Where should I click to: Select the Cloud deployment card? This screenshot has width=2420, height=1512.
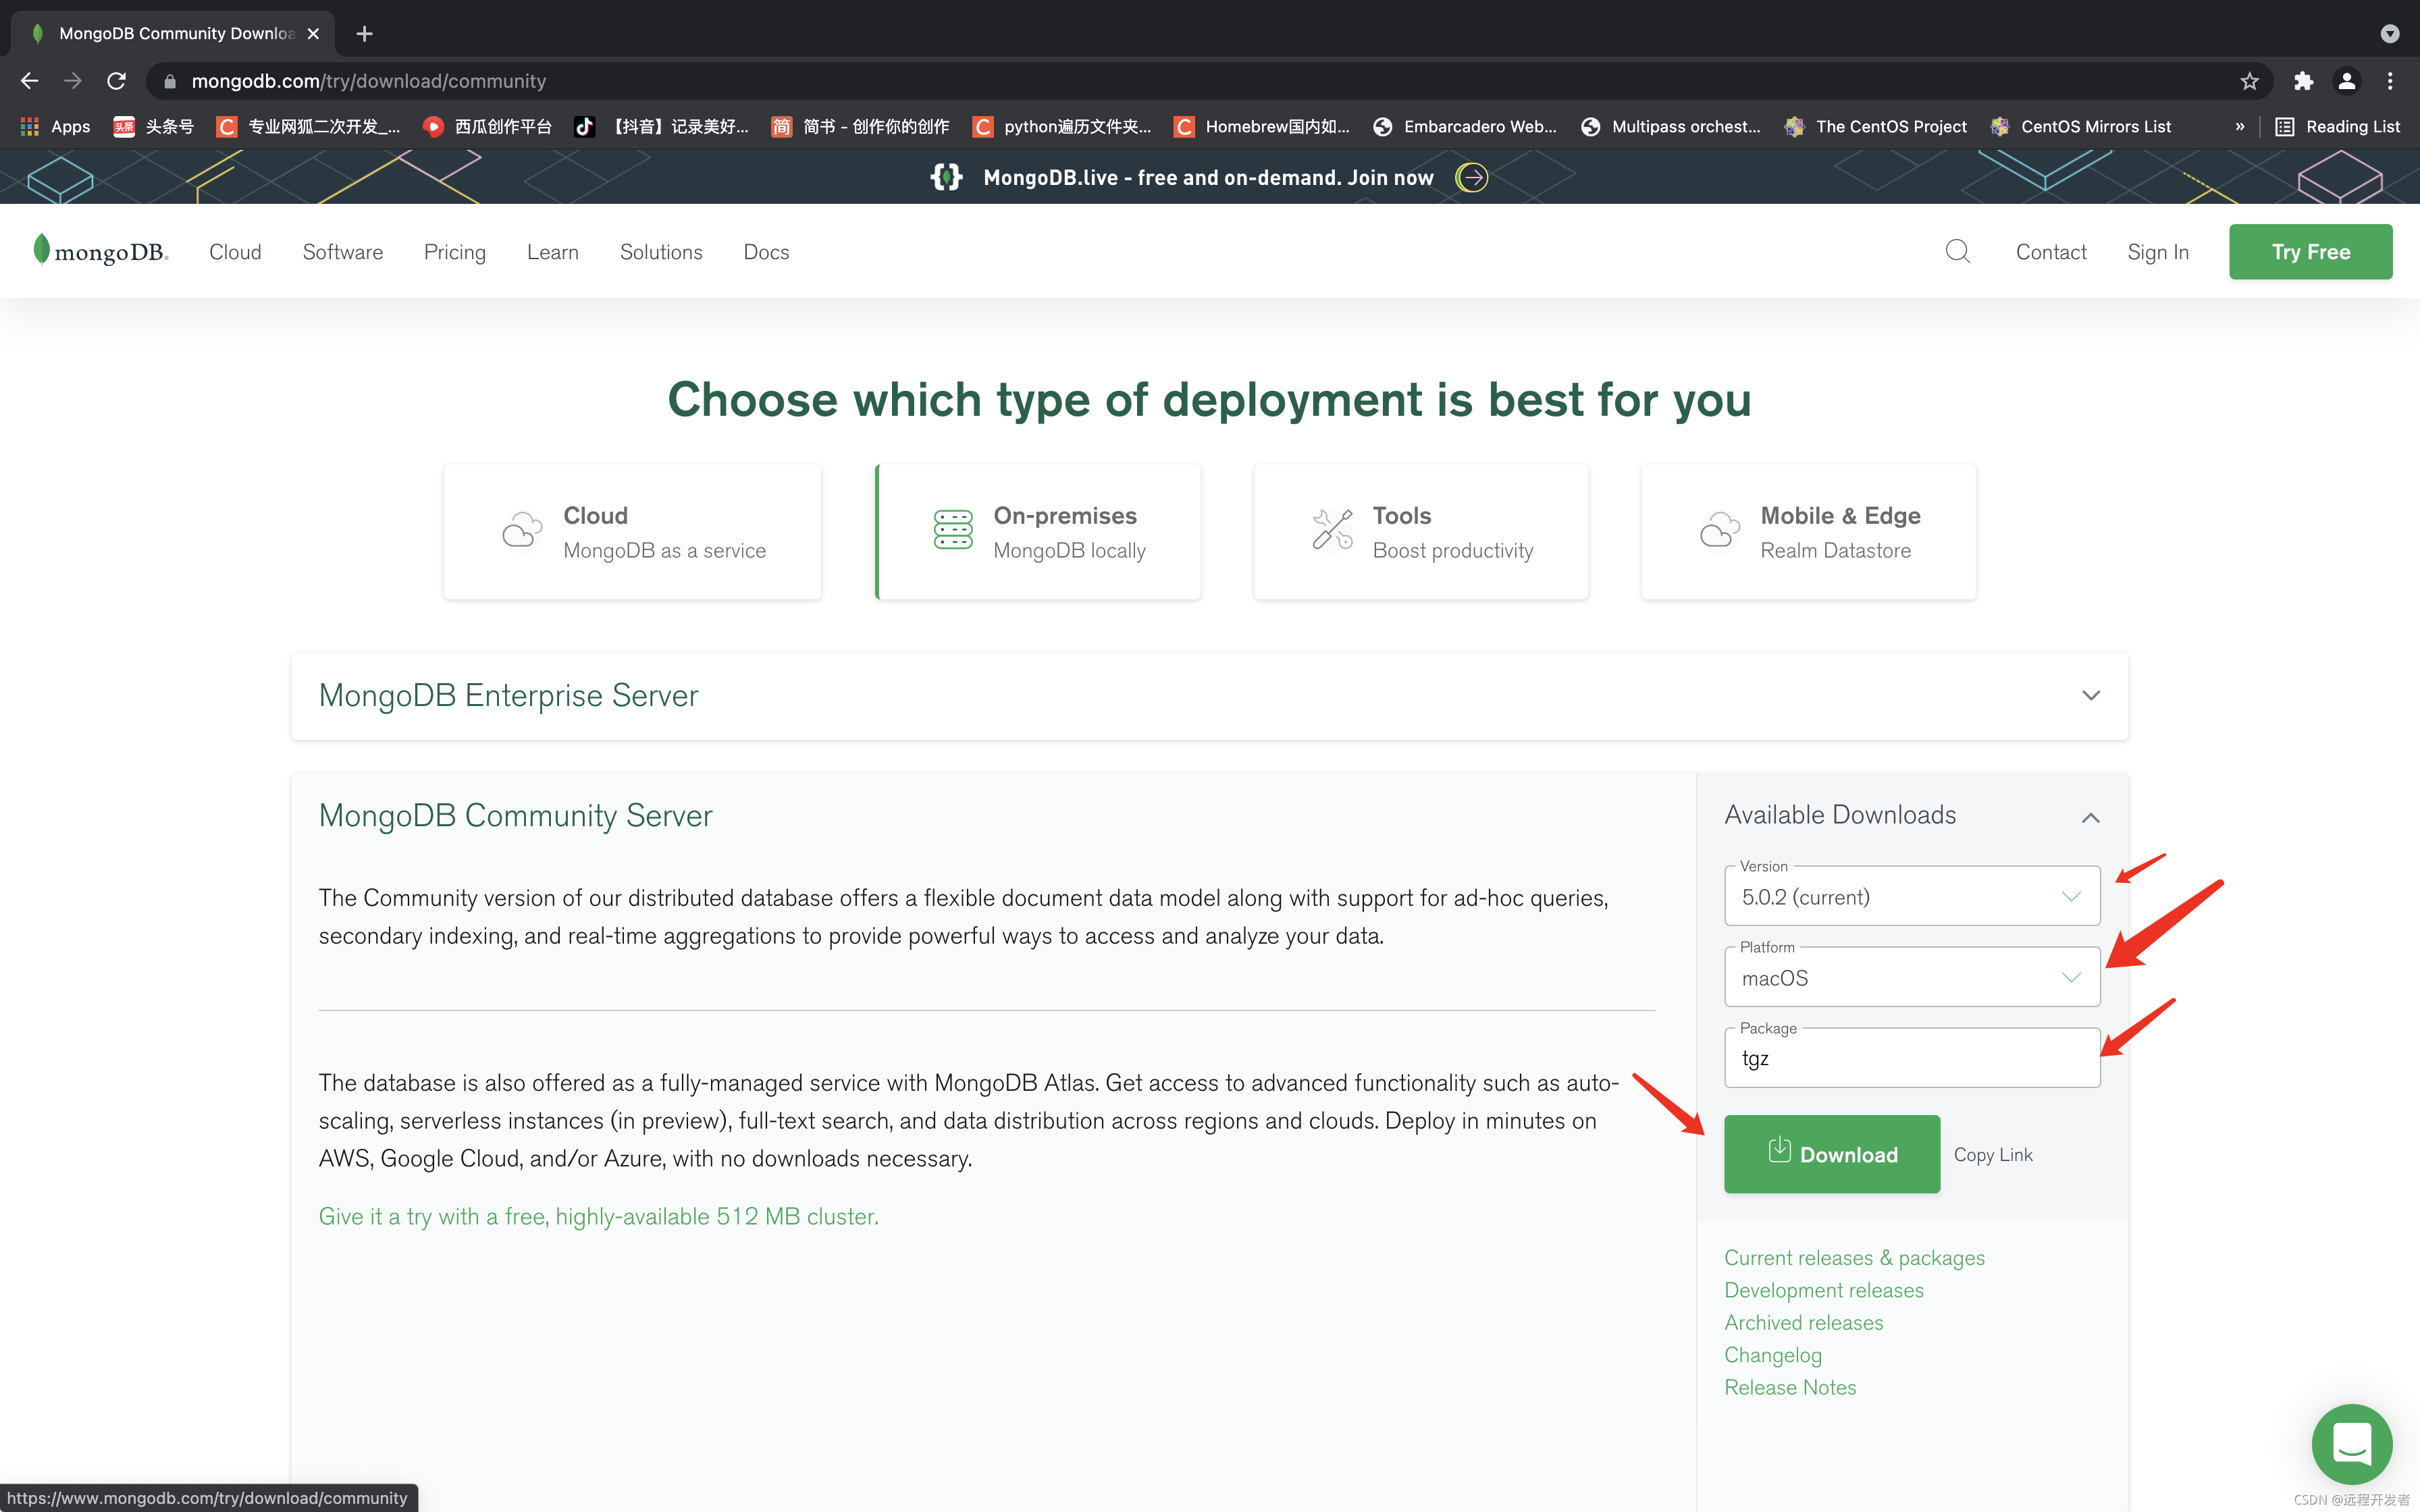633,532
